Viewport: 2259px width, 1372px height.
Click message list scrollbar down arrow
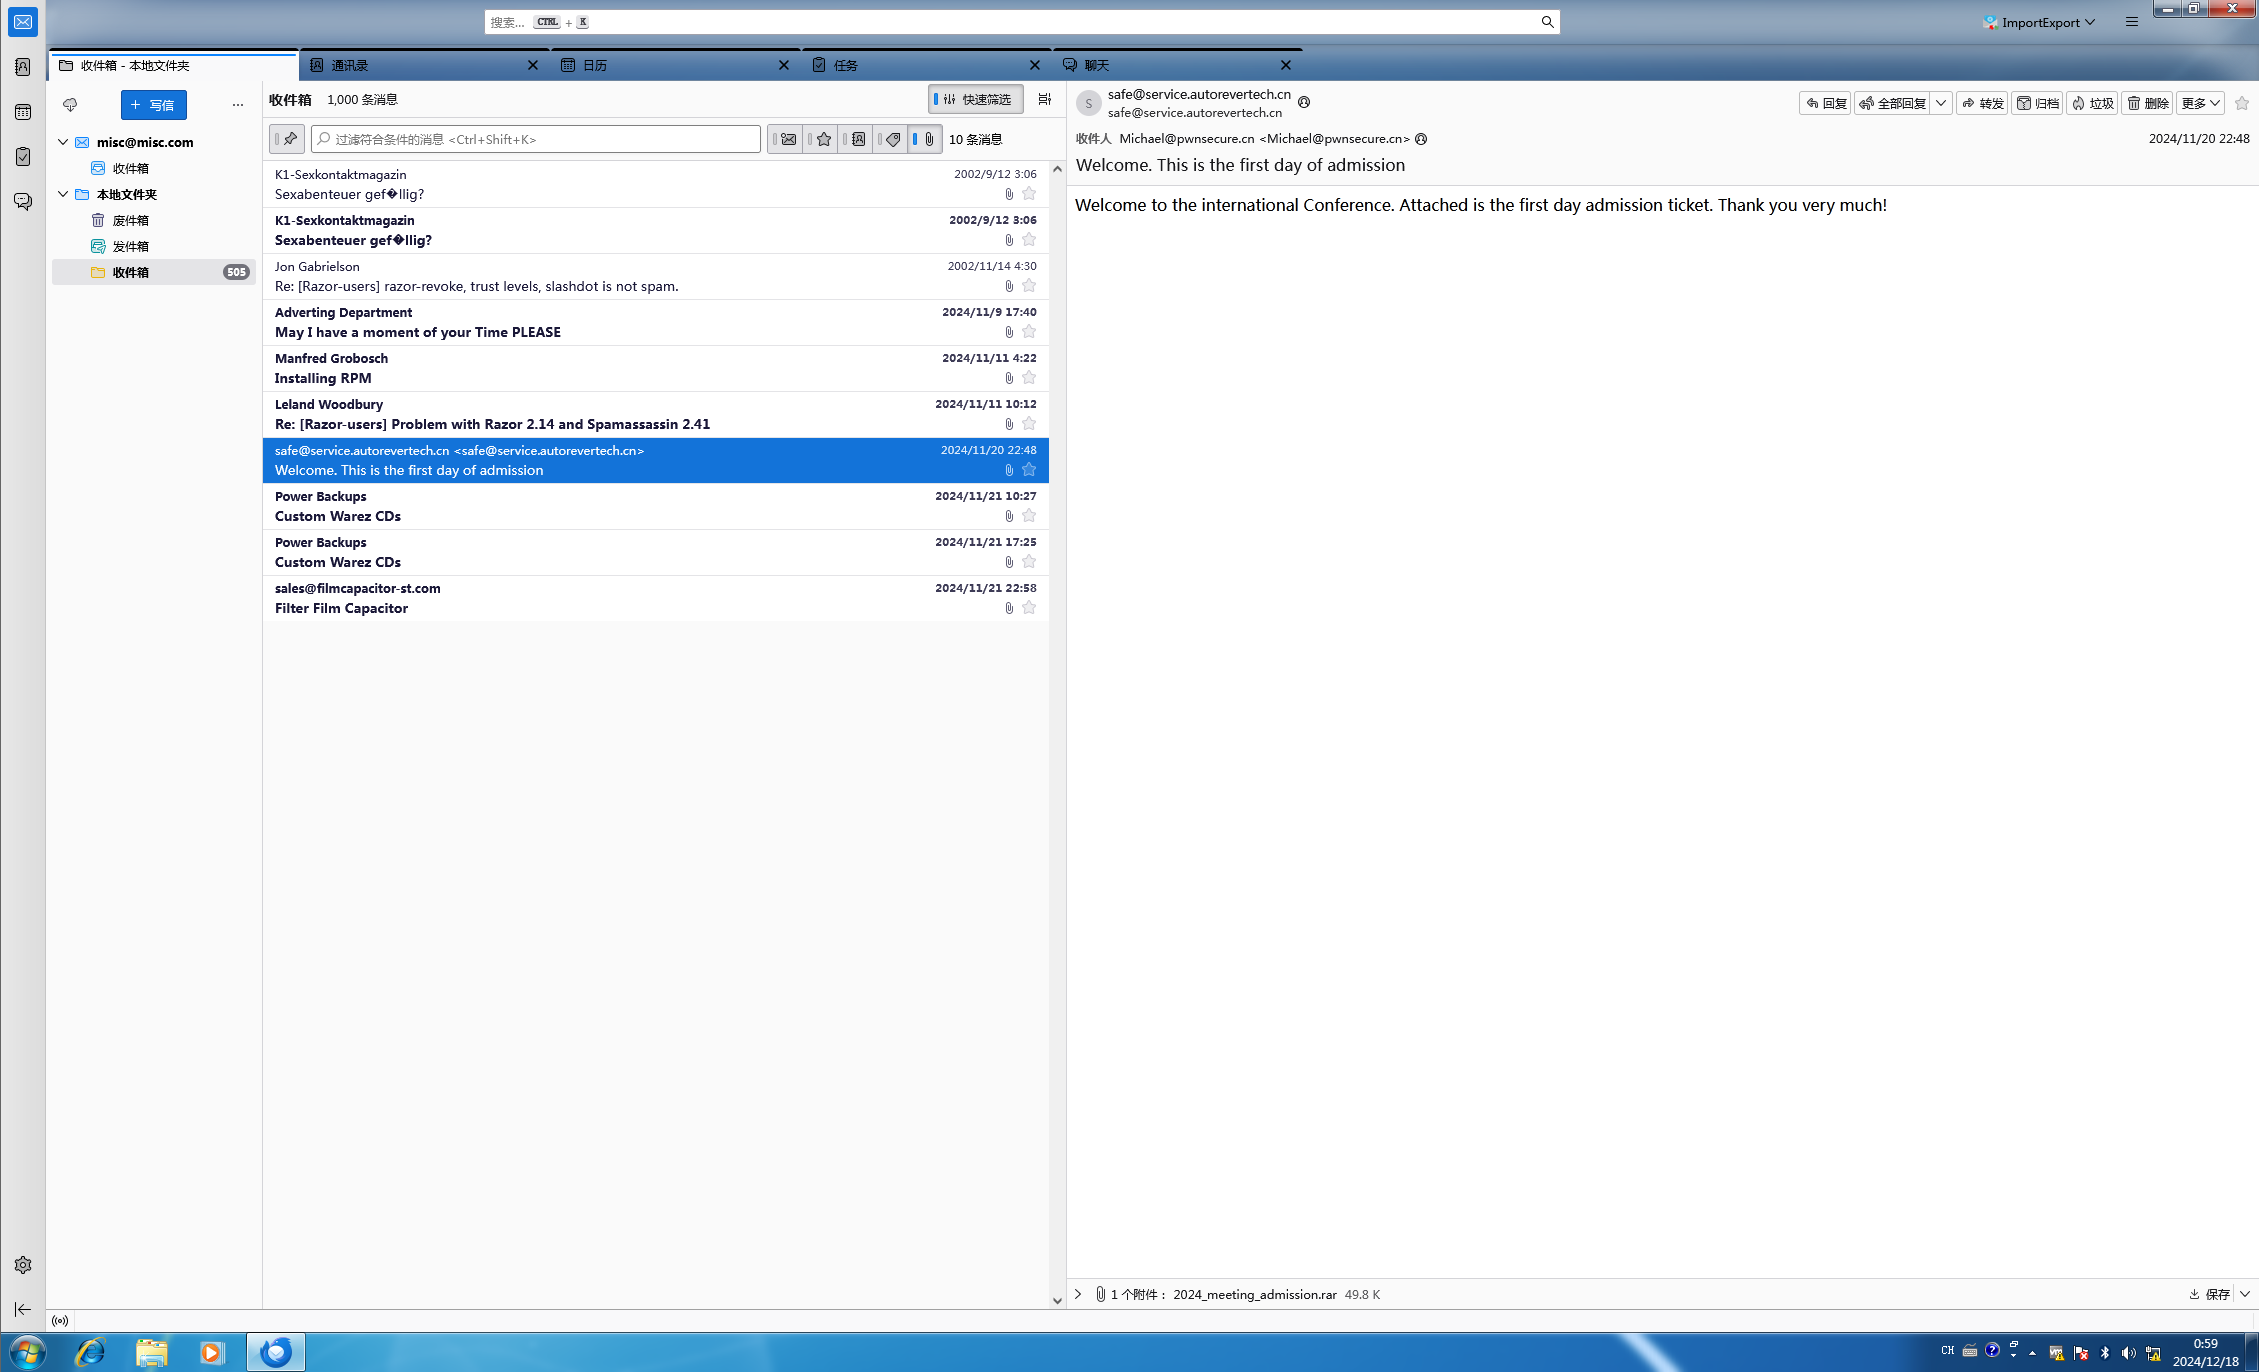[x=1057, y=1300]
